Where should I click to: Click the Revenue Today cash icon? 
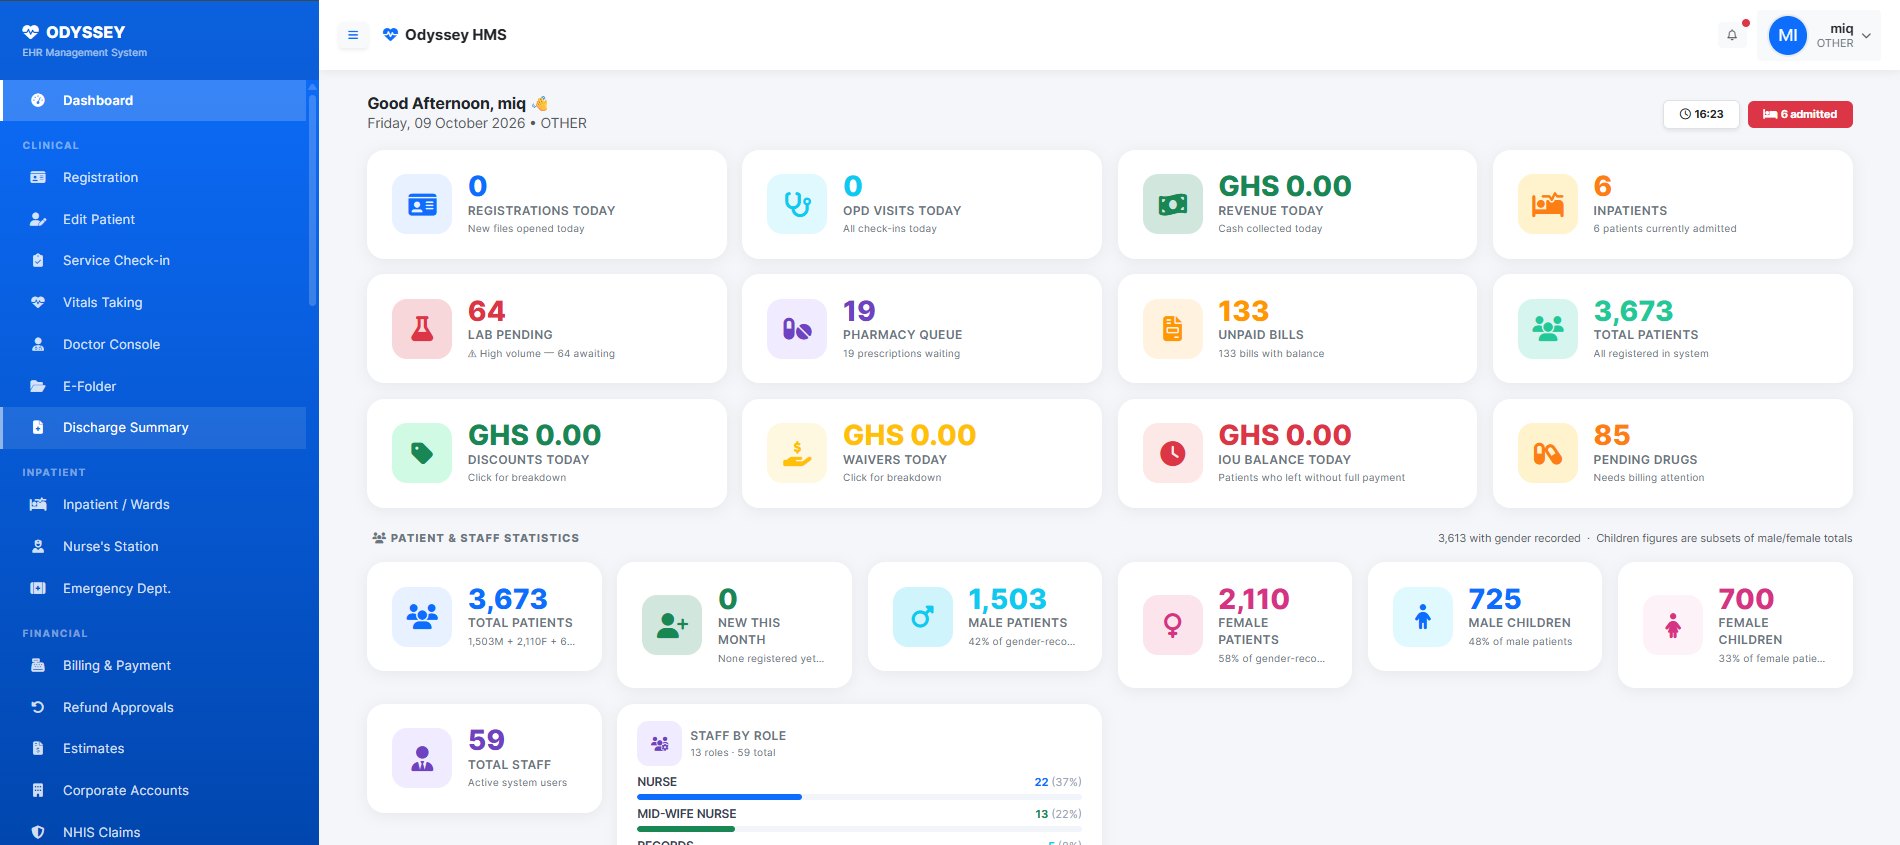(1172, 204)
